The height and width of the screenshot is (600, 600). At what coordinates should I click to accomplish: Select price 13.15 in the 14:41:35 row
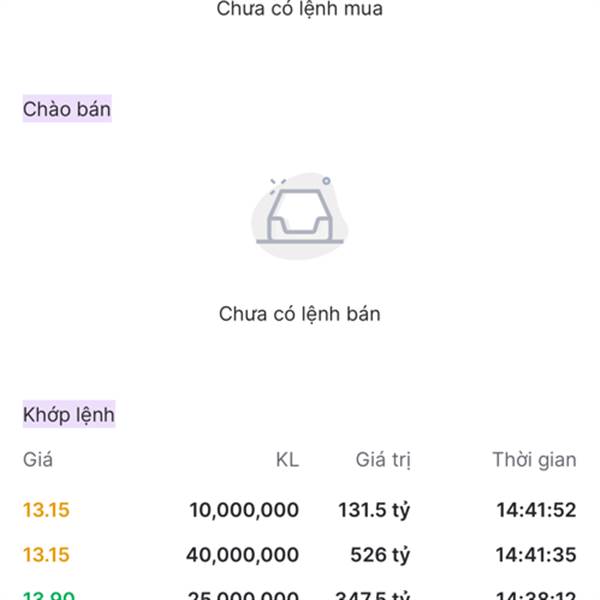coord(46,555)
